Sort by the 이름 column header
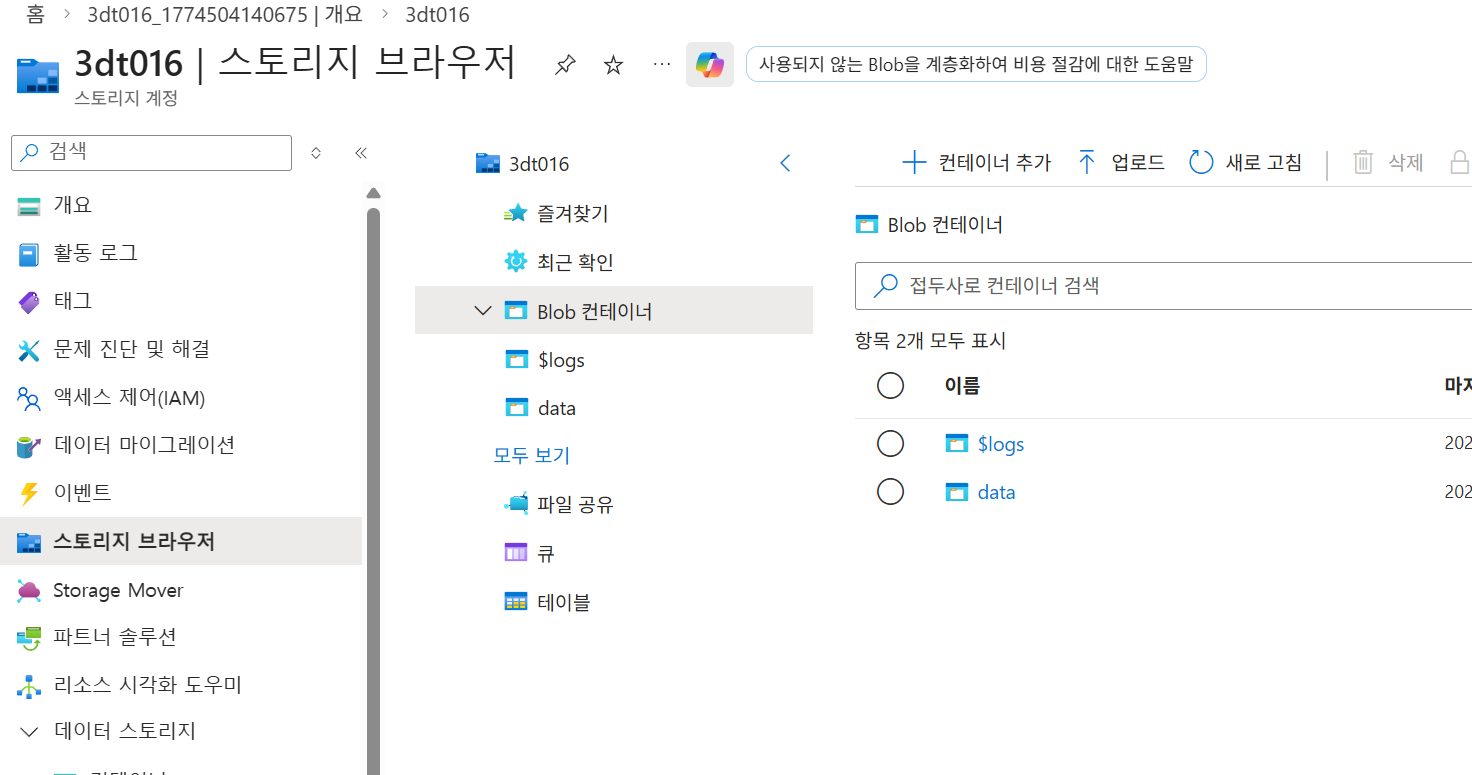1472x775 pixels. point(962,385)
